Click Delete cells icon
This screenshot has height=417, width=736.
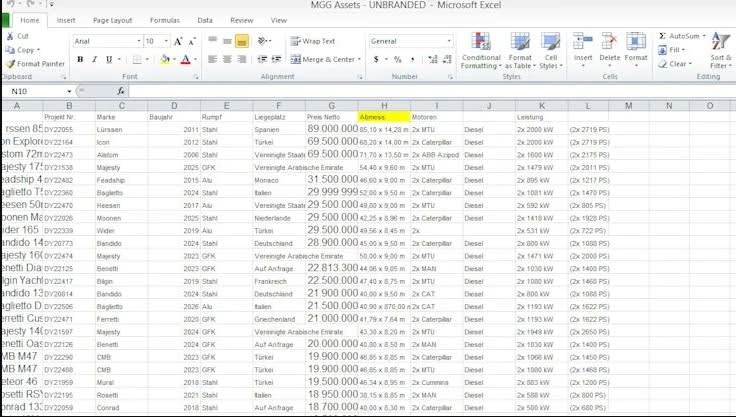pyautogui.click(x=609, y=41)
